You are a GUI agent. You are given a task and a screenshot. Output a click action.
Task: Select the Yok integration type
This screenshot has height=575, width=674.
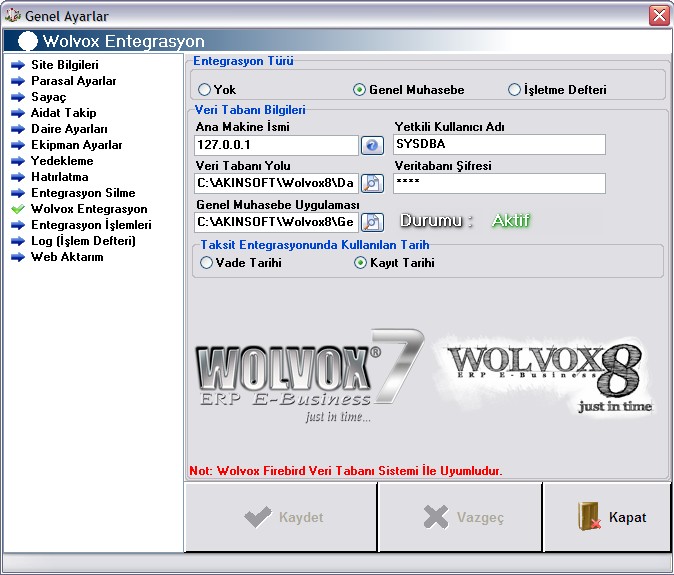tap(217, 90)
